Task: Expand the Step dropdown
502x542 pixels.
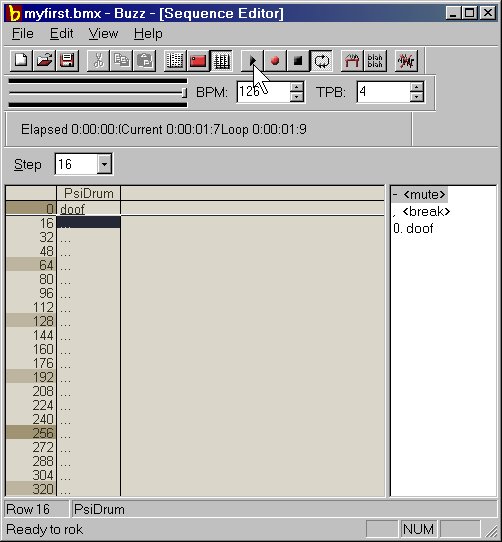Action: pyautogui.click(x=104, y=164)
